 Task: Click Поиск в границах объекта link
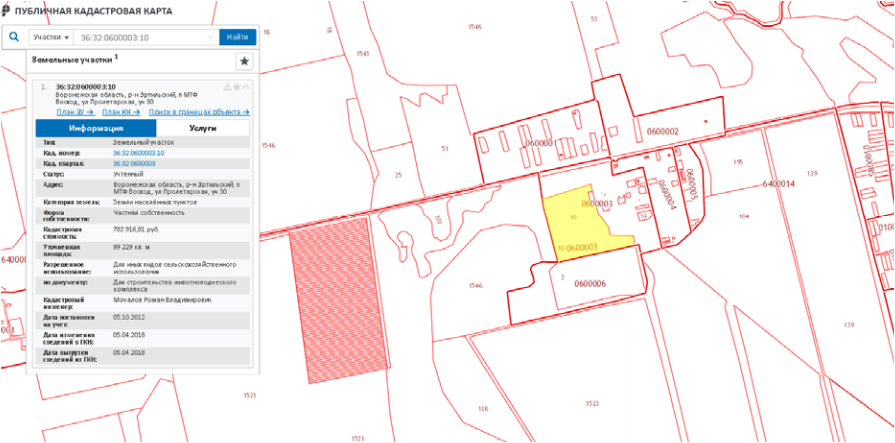click(x=198, y=112)
